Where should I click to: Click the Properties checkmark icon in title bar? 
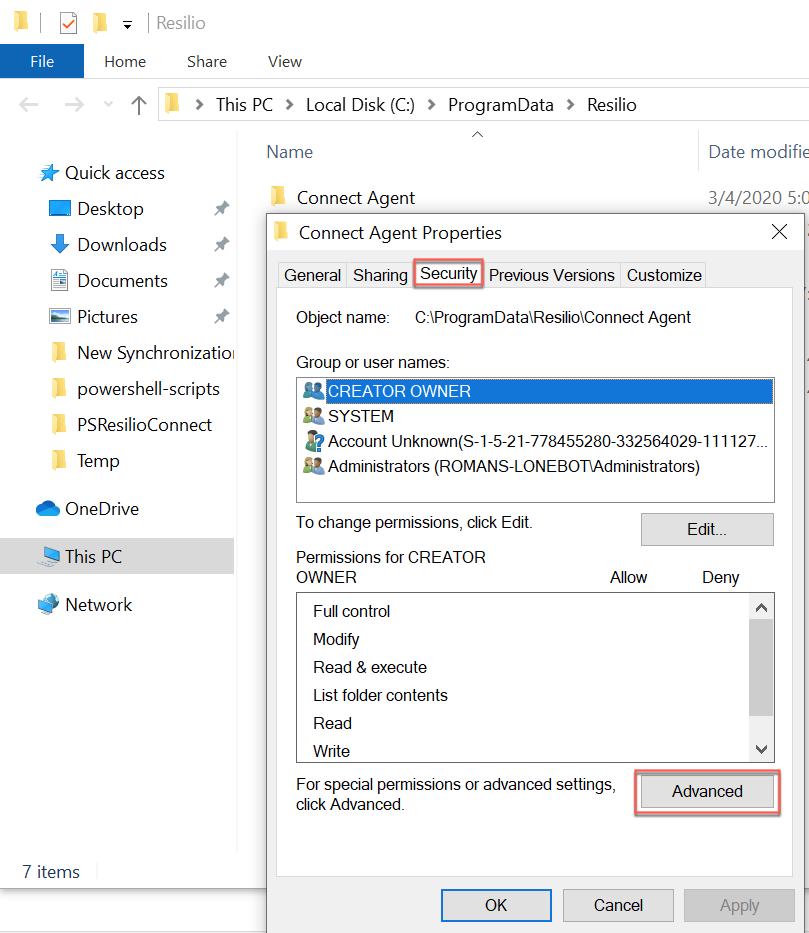(68, 23)
